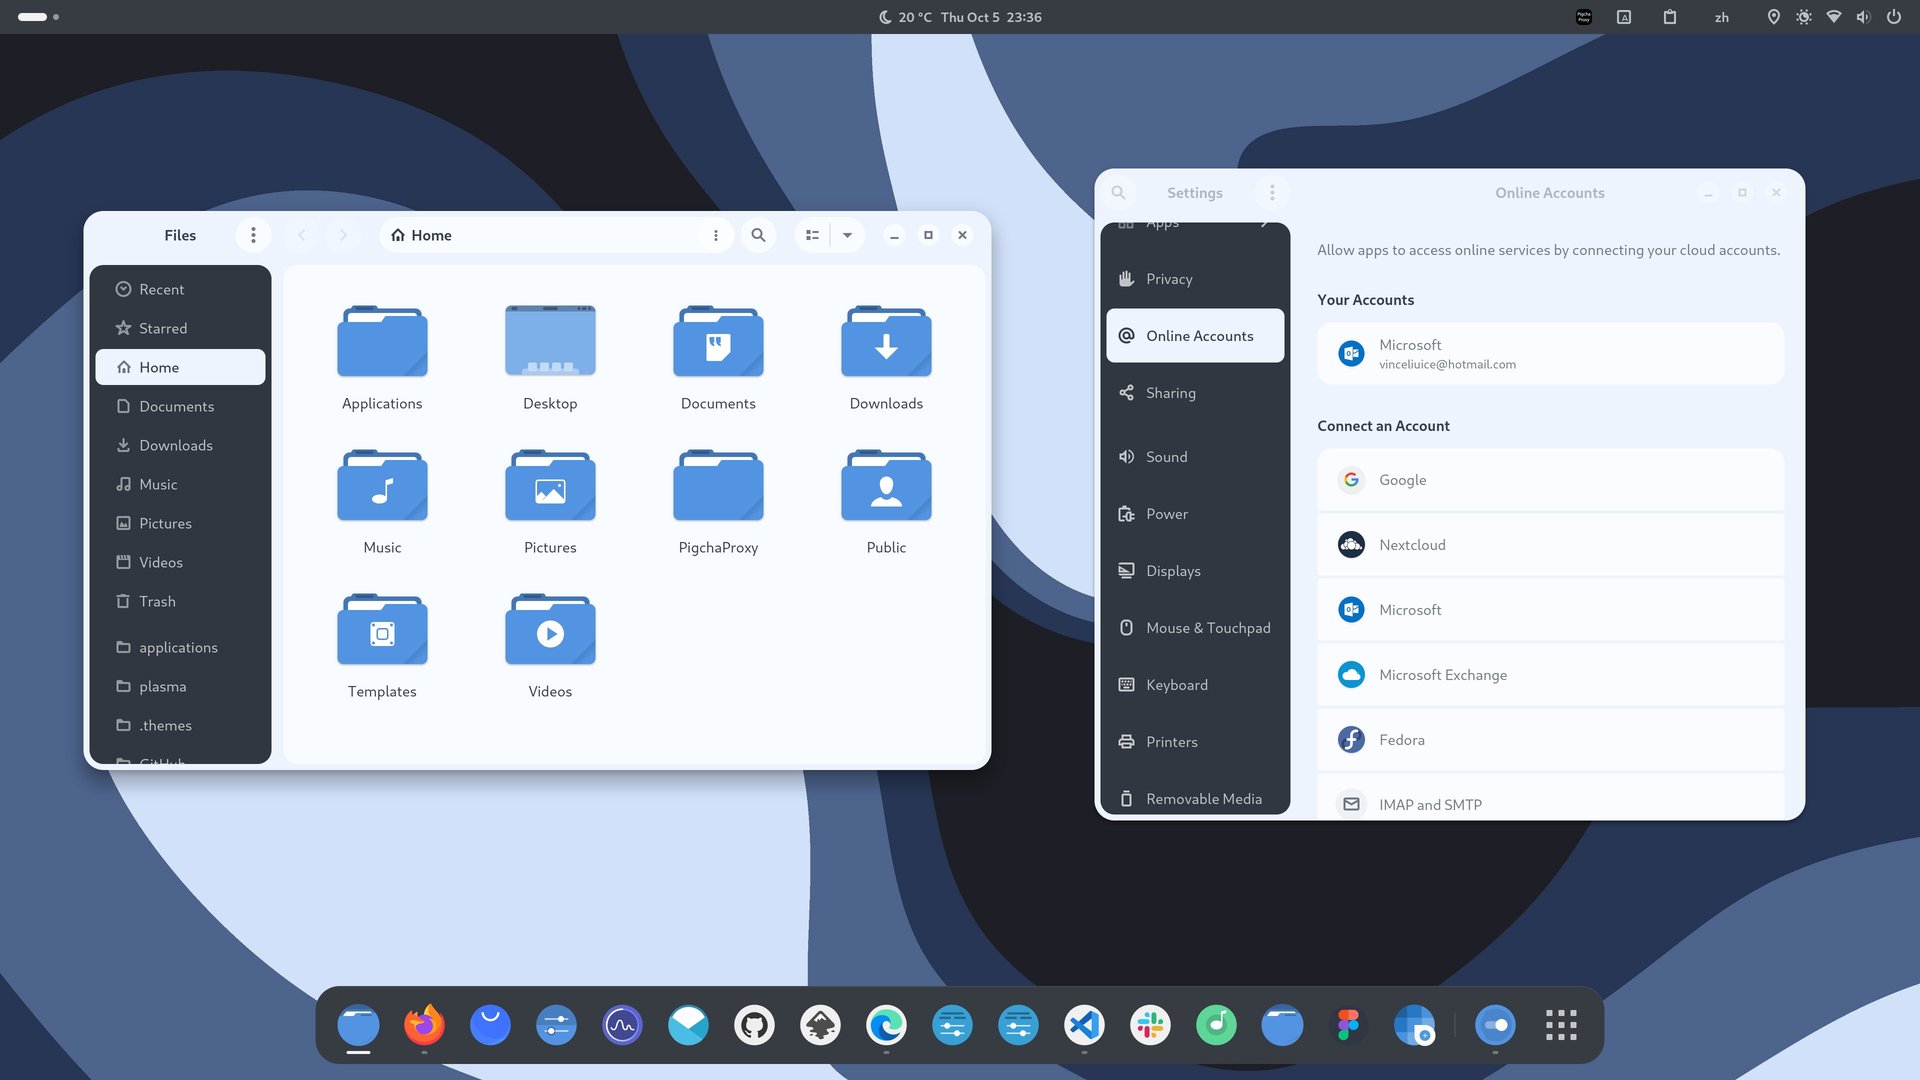Launch Firefox from the dock
The width and height of the screenshot is (1920, 1080).
(x=424, y=1025)
